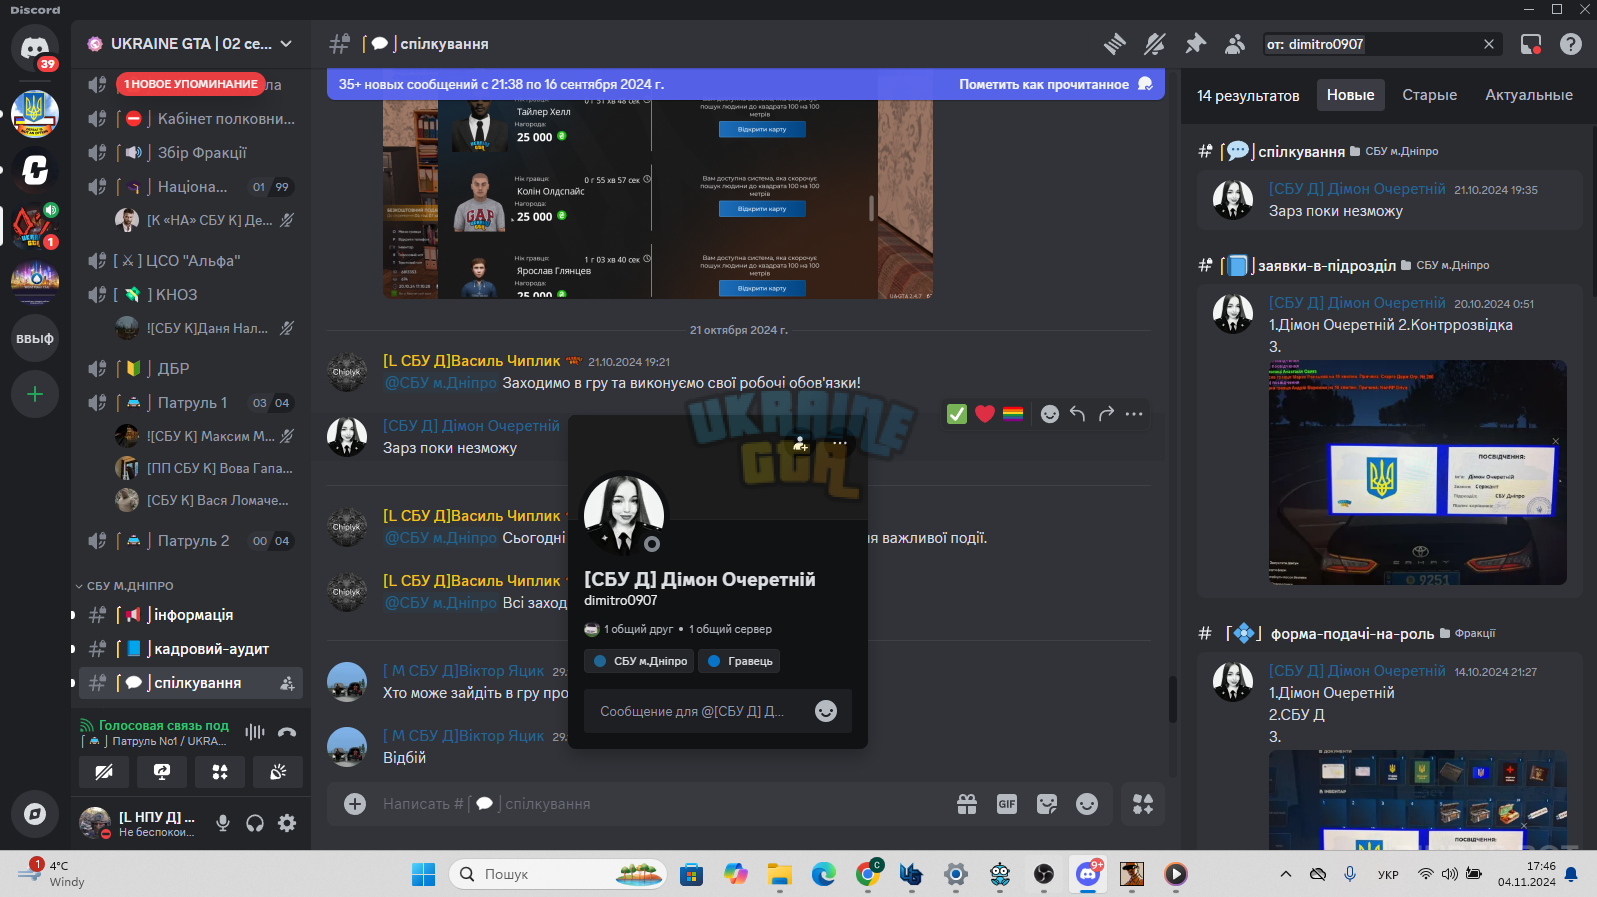Screen dimensions: 1597x897
Task: Open the server with the white C logo
Action: click(x=35, y=170)
